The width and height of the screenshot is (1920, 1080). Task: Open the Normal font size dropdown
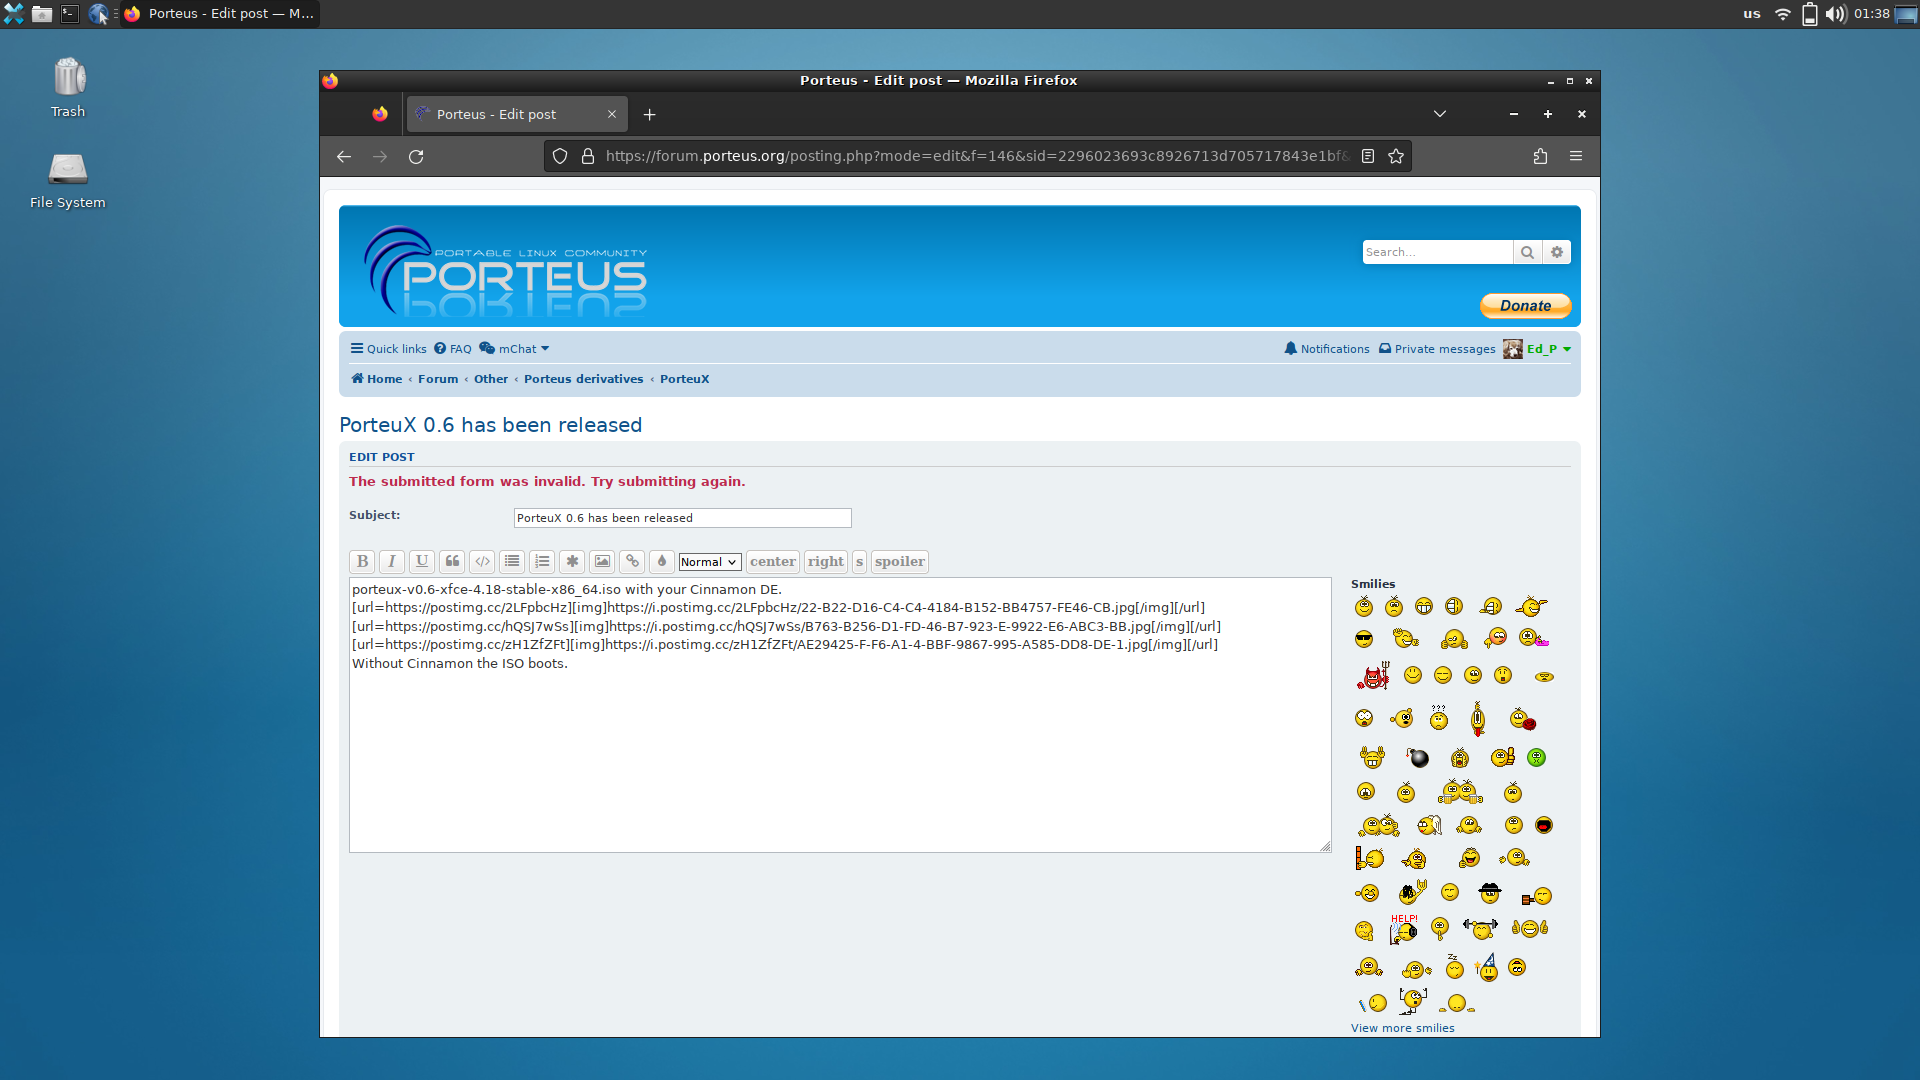click(x=709, y=562)
